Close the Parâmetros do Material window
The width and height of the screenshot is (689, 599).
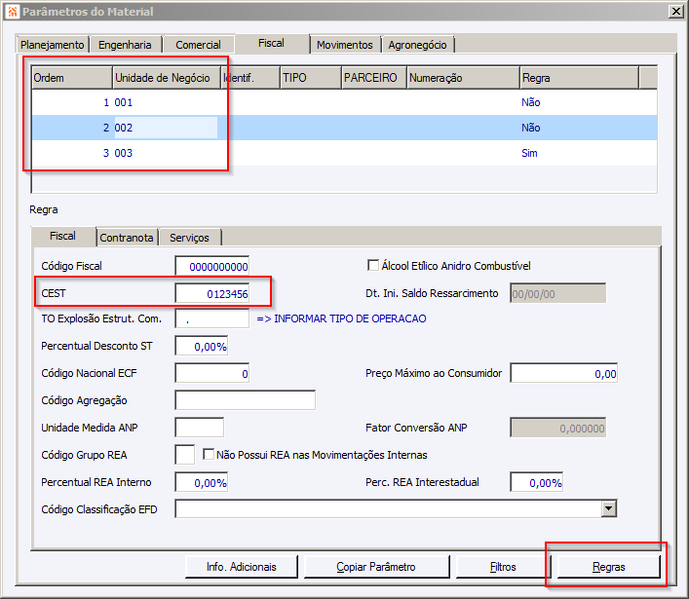click(x=676, y=11)
